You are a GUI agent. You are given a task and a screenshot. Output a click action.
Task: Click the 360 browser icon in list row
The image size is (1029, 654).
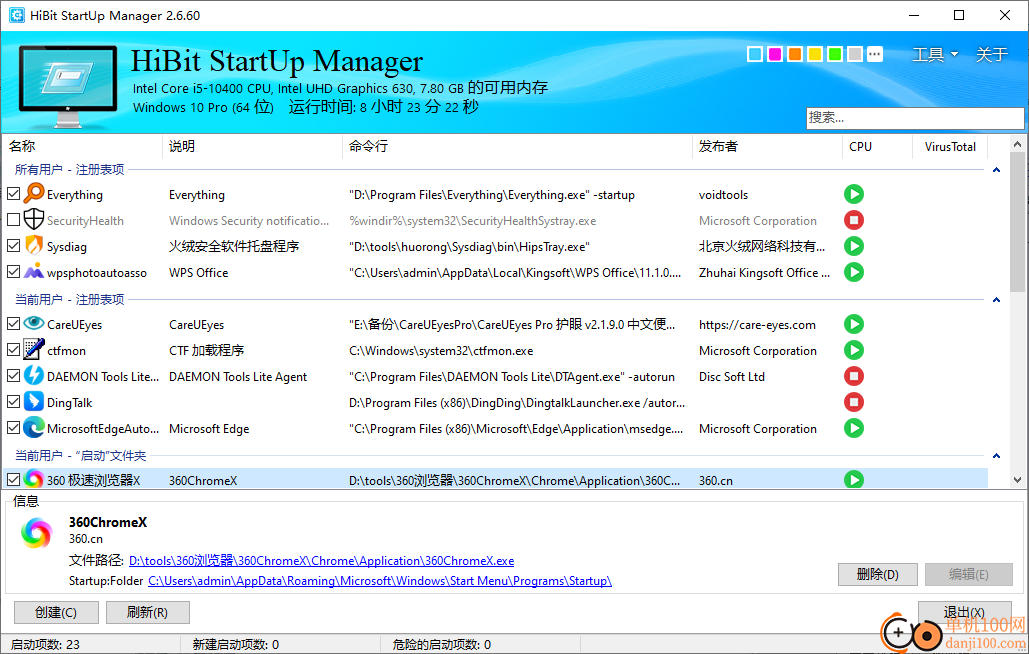coord(33,480)
